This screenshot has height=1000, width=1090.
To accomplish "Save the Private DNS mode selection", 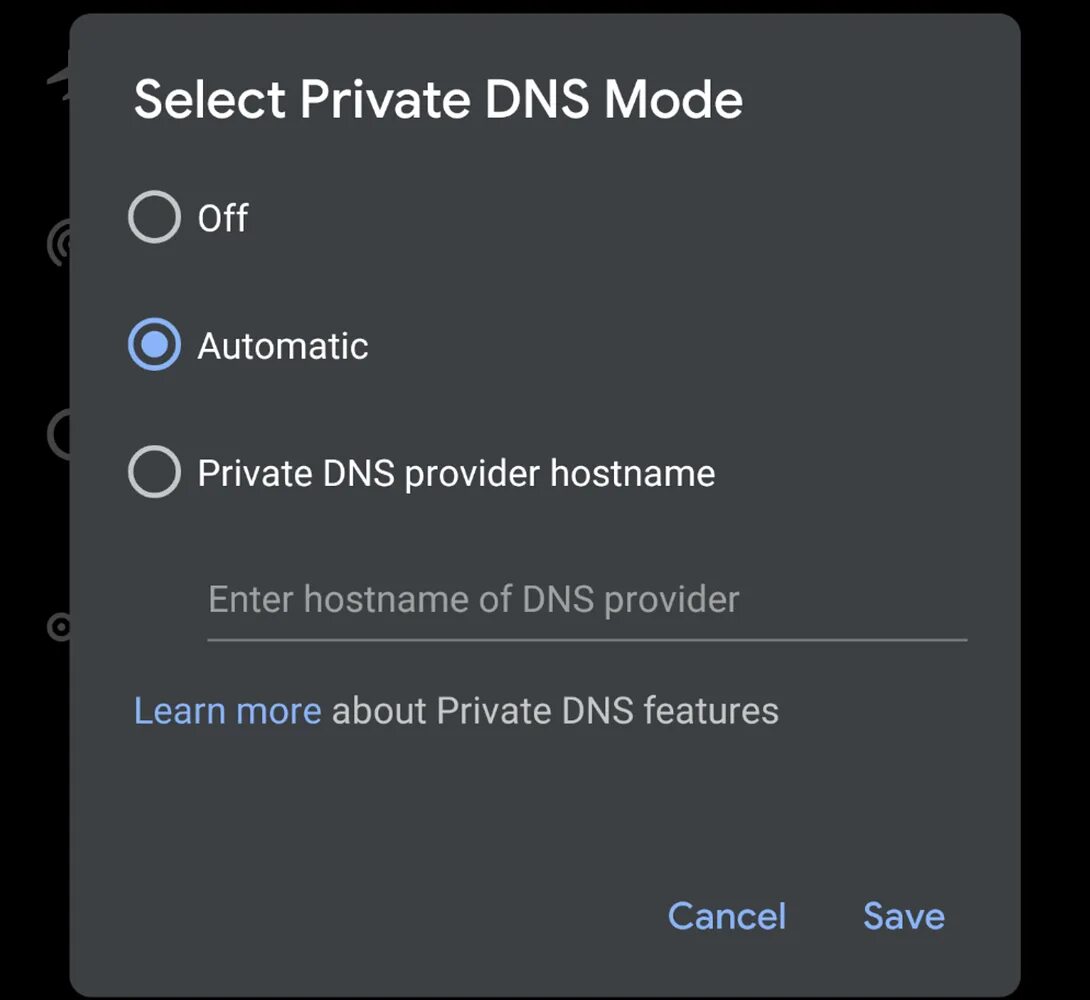I will point(904,916).
